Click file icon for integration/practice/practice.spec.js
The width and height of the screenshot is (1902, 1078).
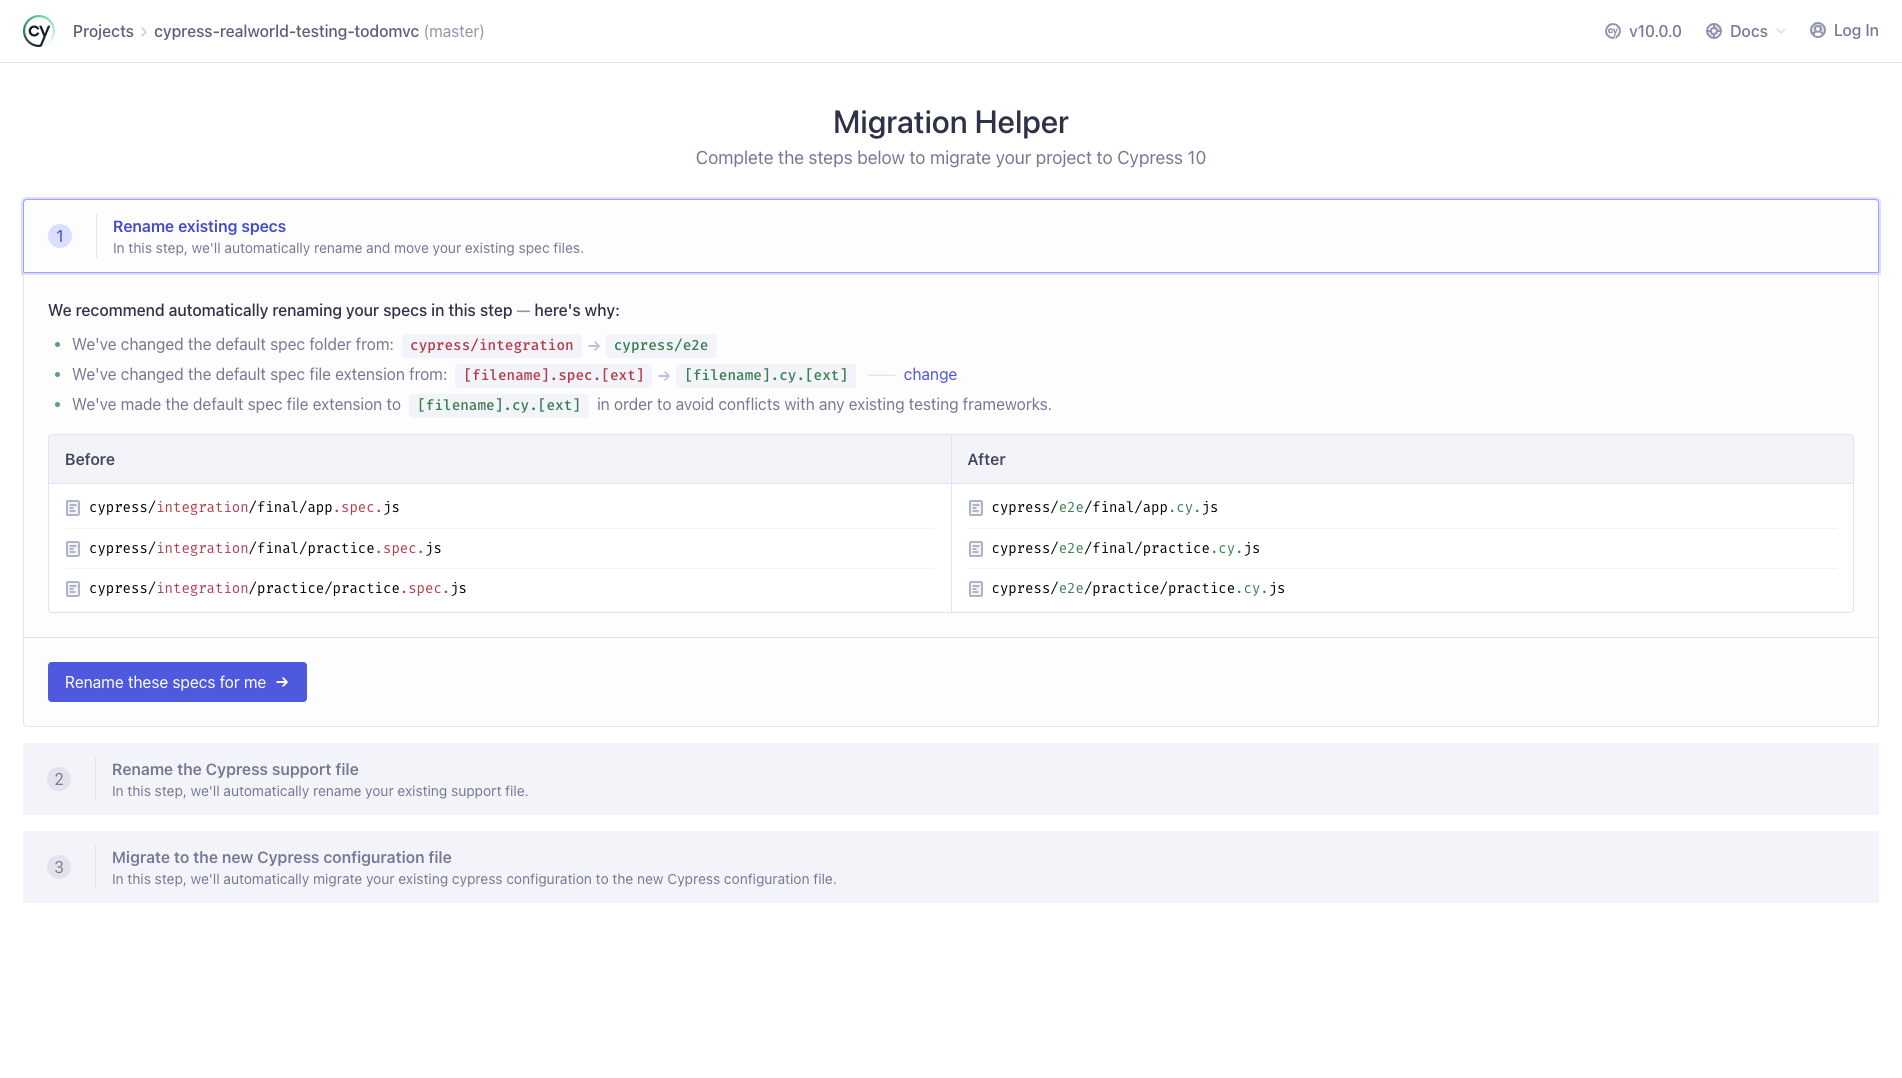(73, 589)
